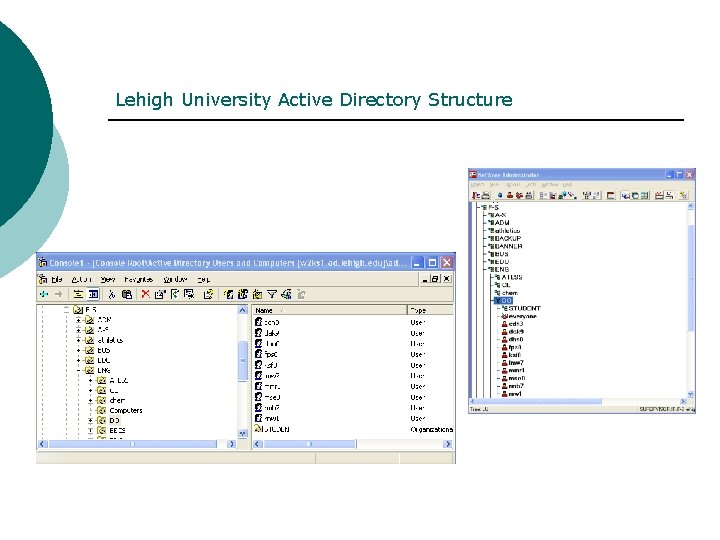Image resolution: width=720 pixels, height=540 pixels.
Task: Click the Properties icon right of red X
Action: click(159, 294)
